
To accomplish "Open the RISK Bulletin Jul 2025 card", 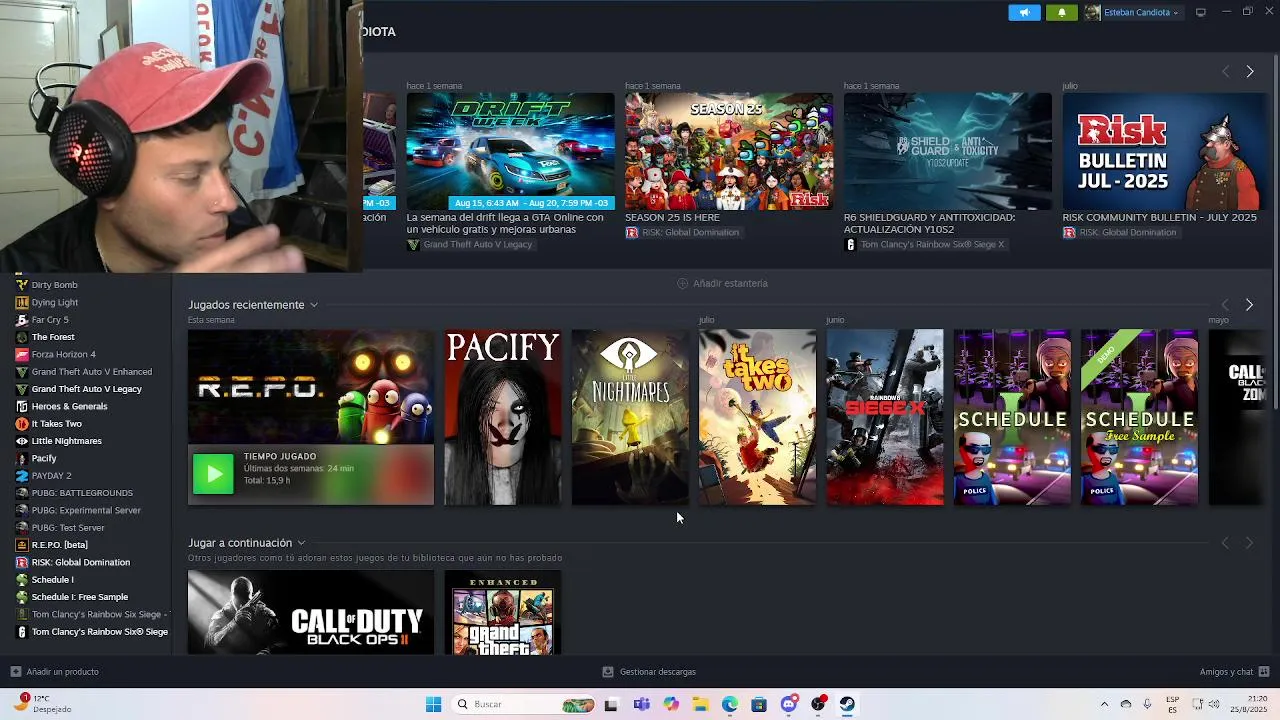I will pos(1166,151).
